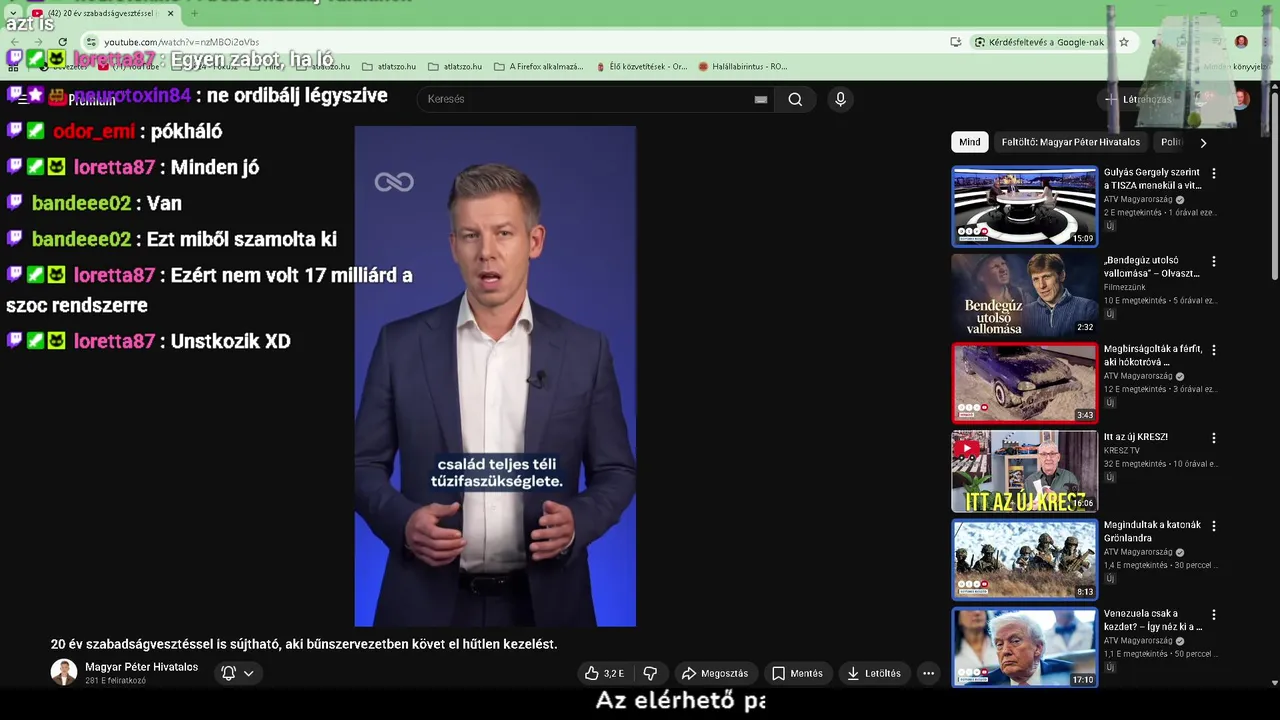Bookmark this page with the star icon
This screenshot has height=720, width=1280.
1124,42
